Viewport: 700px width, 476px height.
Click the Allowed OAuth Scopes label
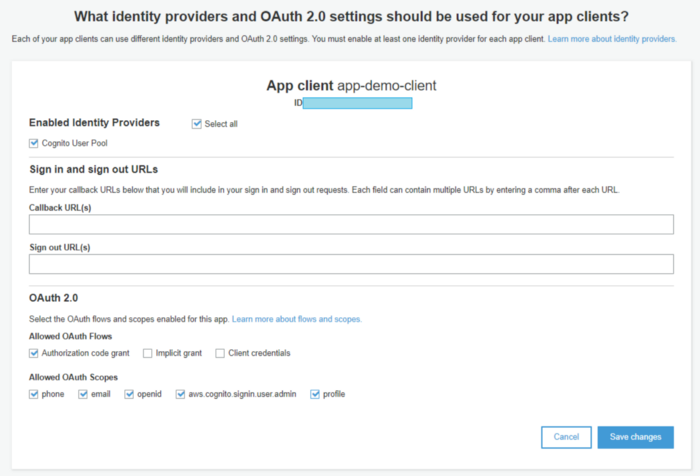coord(74,377)
